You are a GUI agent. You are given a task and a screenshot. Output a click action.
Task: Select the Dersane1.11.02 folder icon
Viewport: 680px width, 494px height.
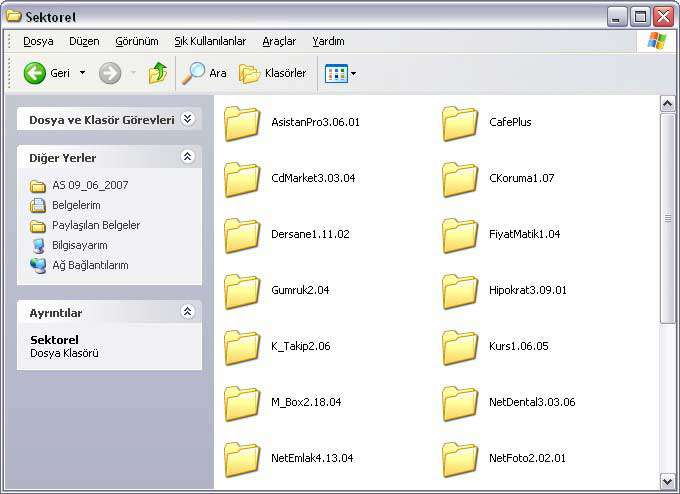click(242, 236)
